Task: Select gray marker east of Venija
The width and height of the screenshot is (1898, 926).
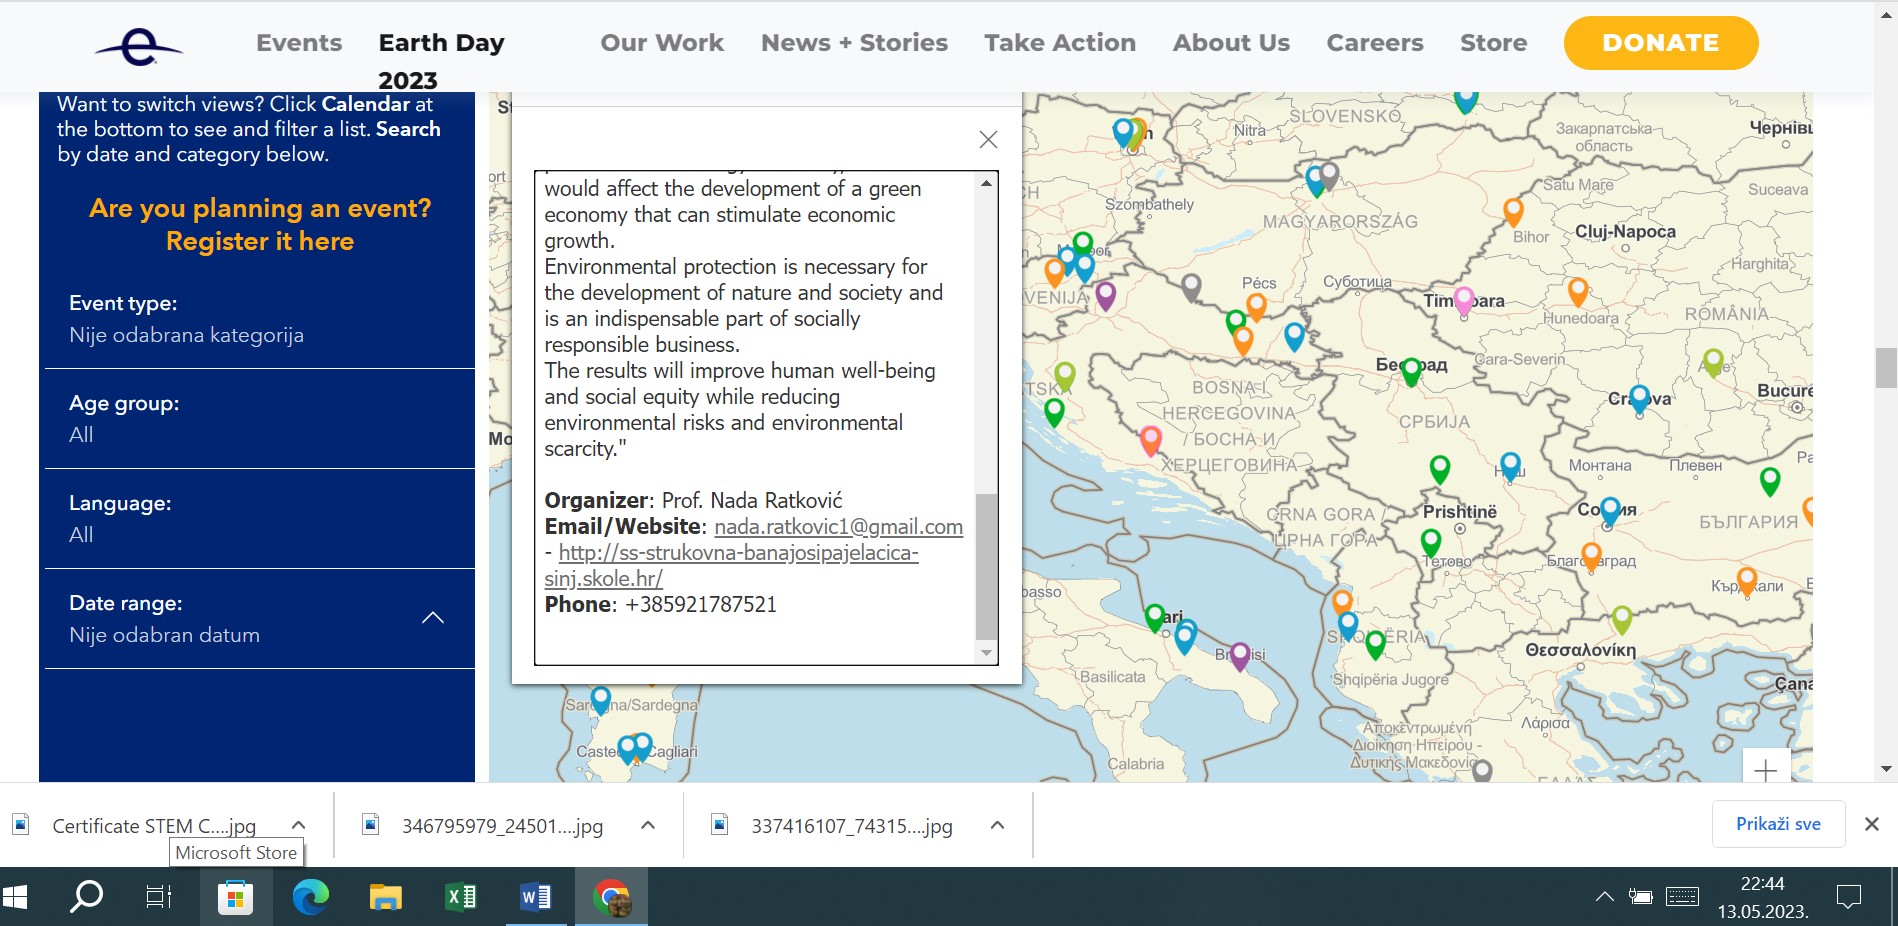Action: [x=1191, y=287]
